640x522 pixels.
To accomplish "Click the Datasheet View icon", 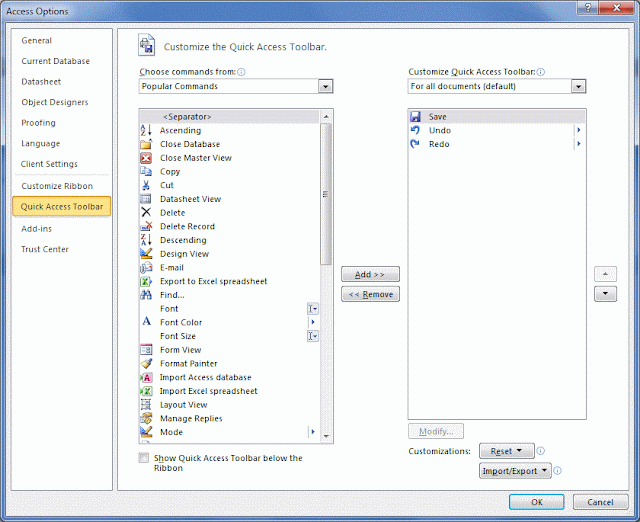I will coord(146,199).
